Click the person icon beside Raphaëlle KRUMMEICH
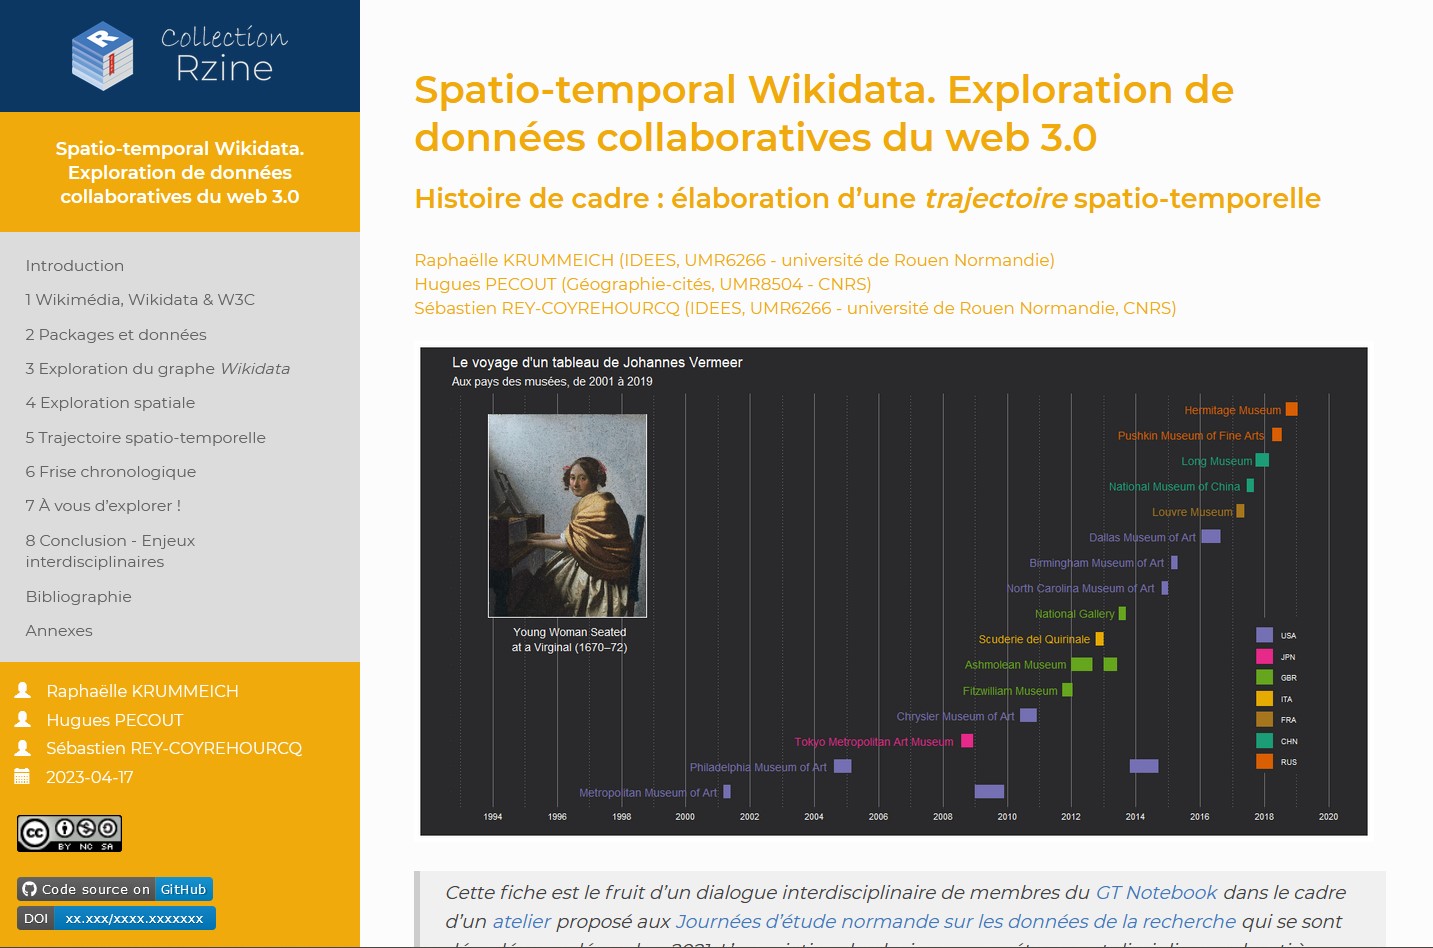1433x948 pixels. pyautogui.click(x=23, y=690)
